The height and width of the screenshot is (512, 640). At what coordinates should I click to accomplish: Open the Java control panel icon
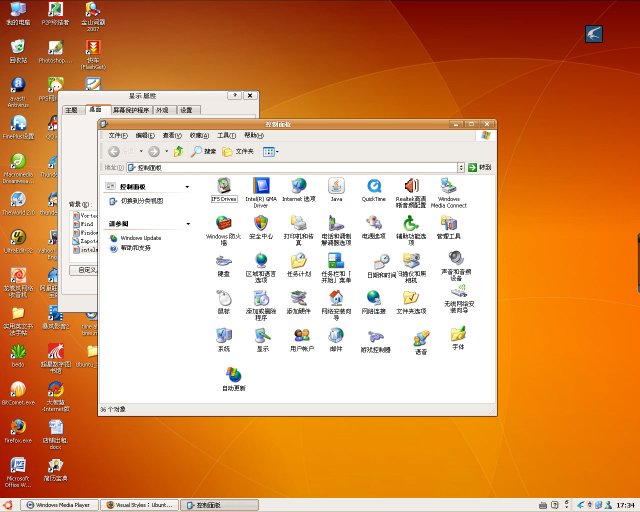coord(336,186)
